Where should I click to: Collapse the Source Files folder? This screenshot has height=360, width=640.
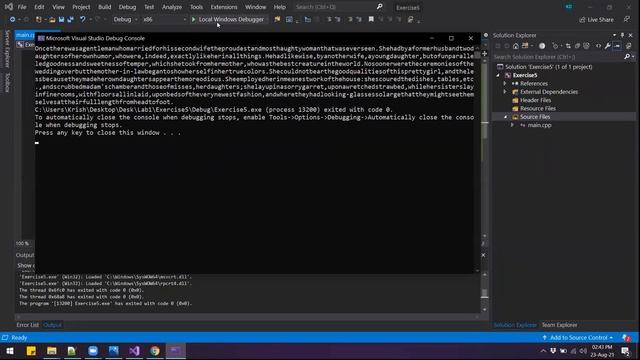click(505, 117)
